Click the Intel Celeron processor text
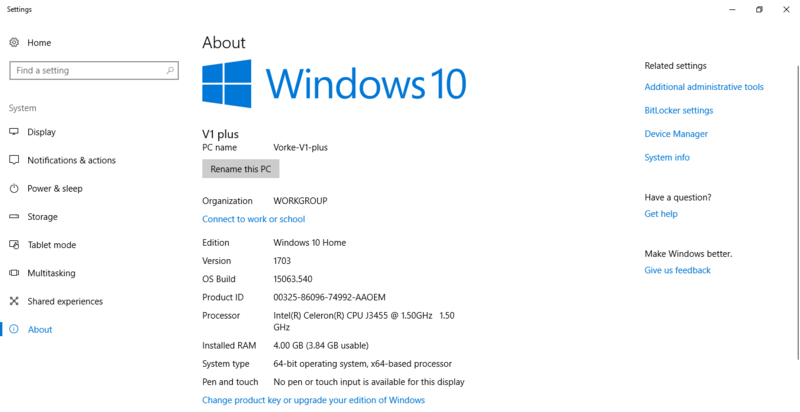The width and height of the screenshot is (800, 412). tap(364, 321)
